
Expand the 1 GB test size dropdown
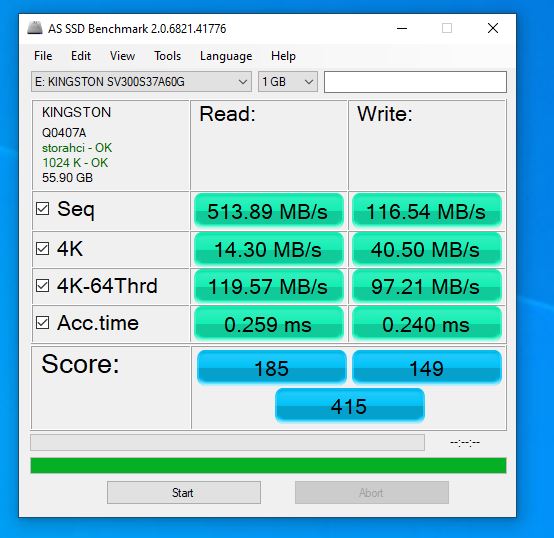coord(288,82)
